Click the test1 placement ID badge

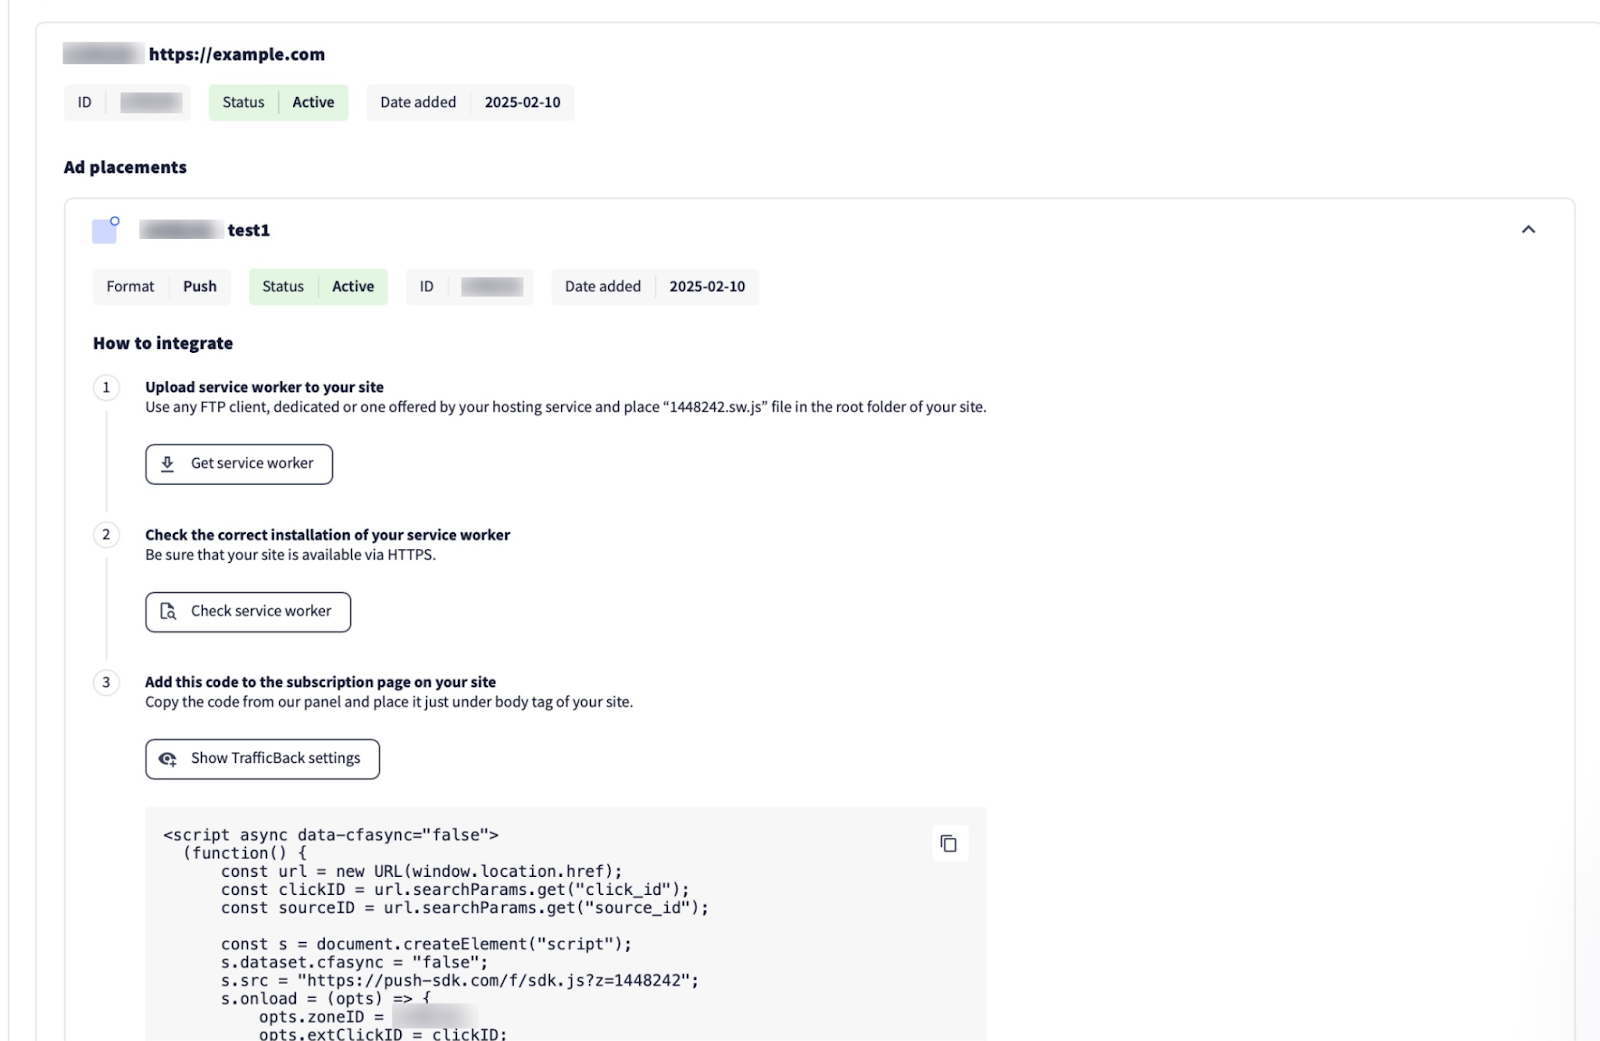pyautogui.click(x=469, y=287)
